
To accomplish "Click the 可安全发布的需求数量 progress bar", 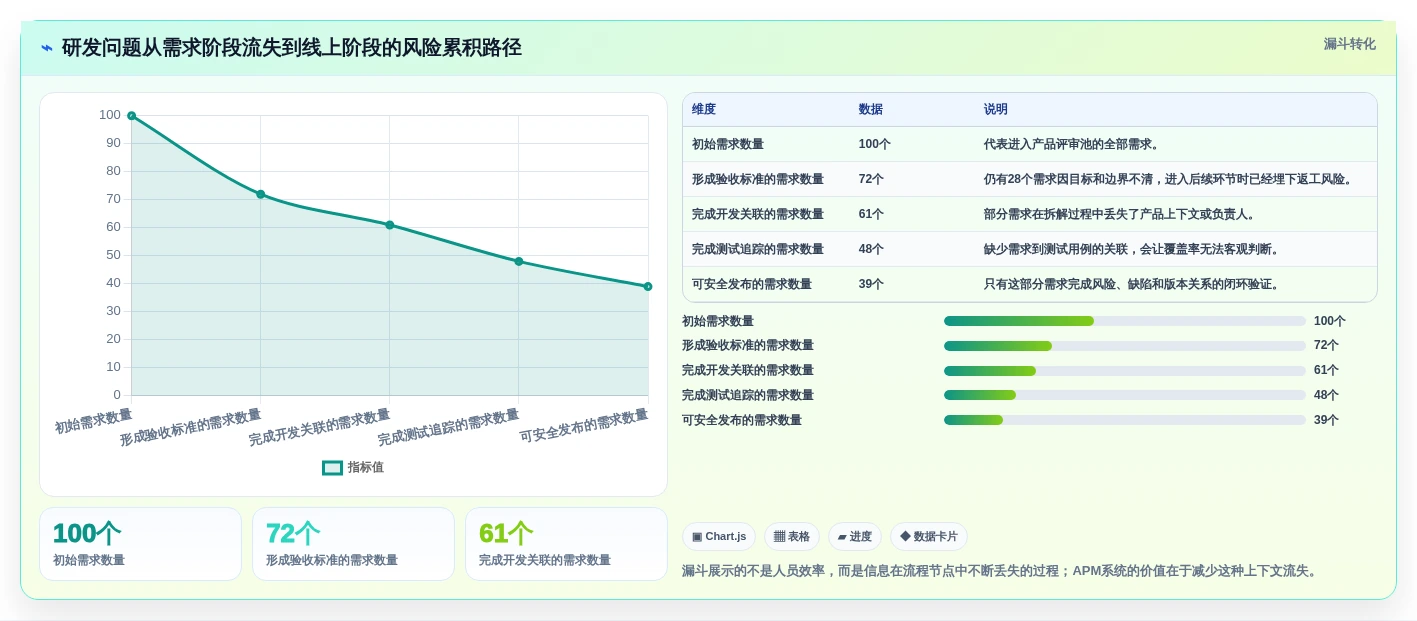I will point(1125,420).
